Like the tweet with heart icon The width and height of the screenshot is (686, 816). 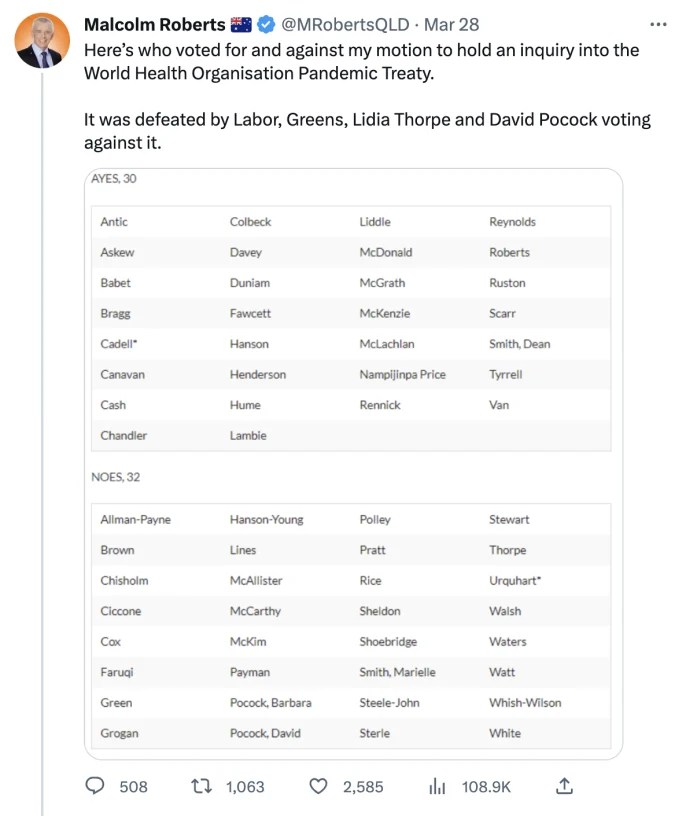(318, 787)
